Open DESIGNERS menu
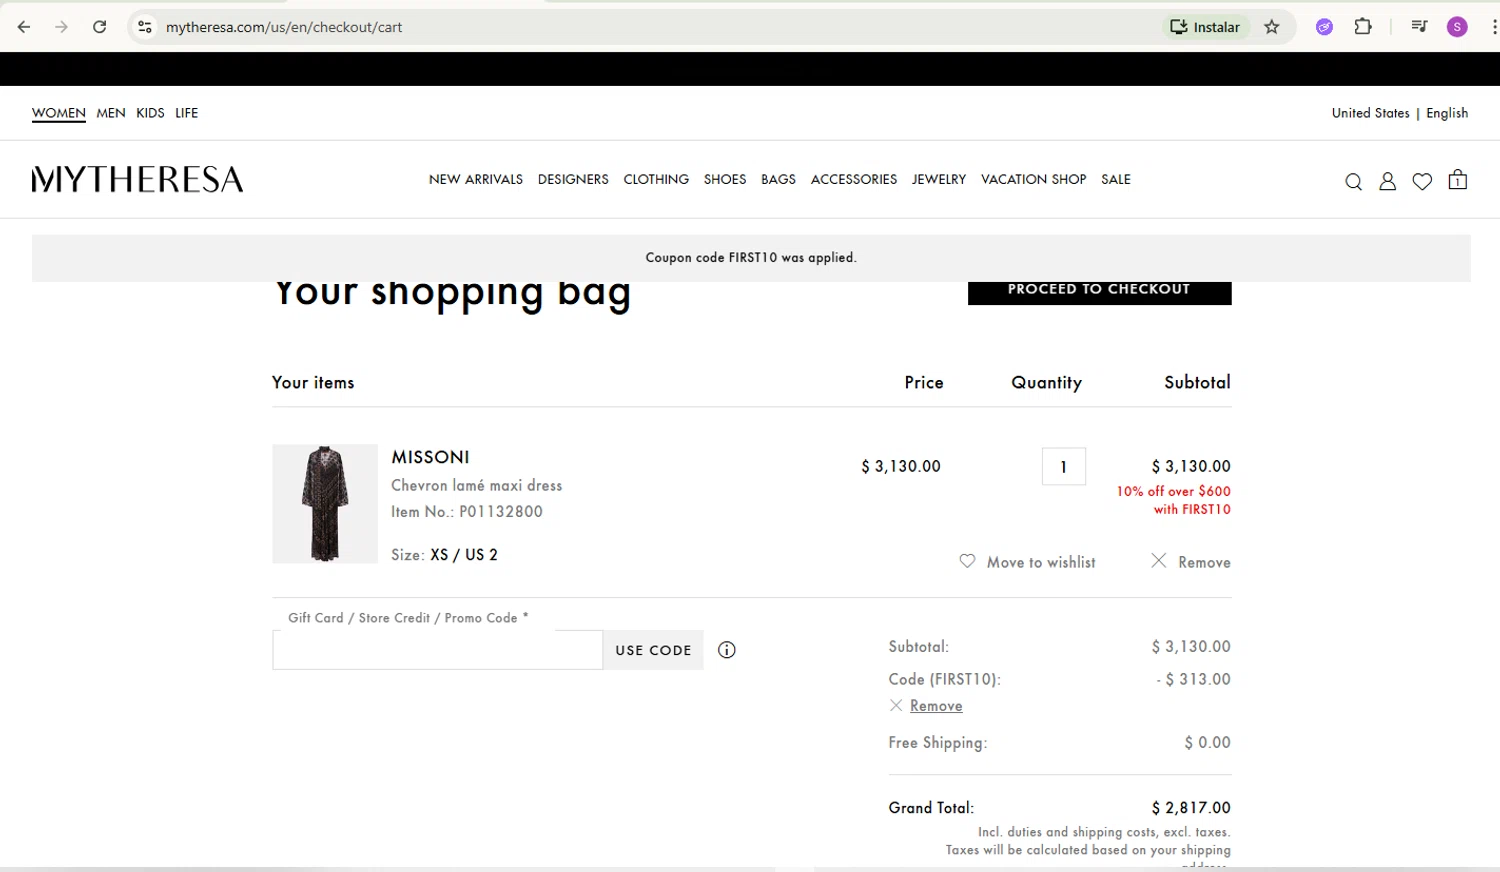 coord(573,179)
